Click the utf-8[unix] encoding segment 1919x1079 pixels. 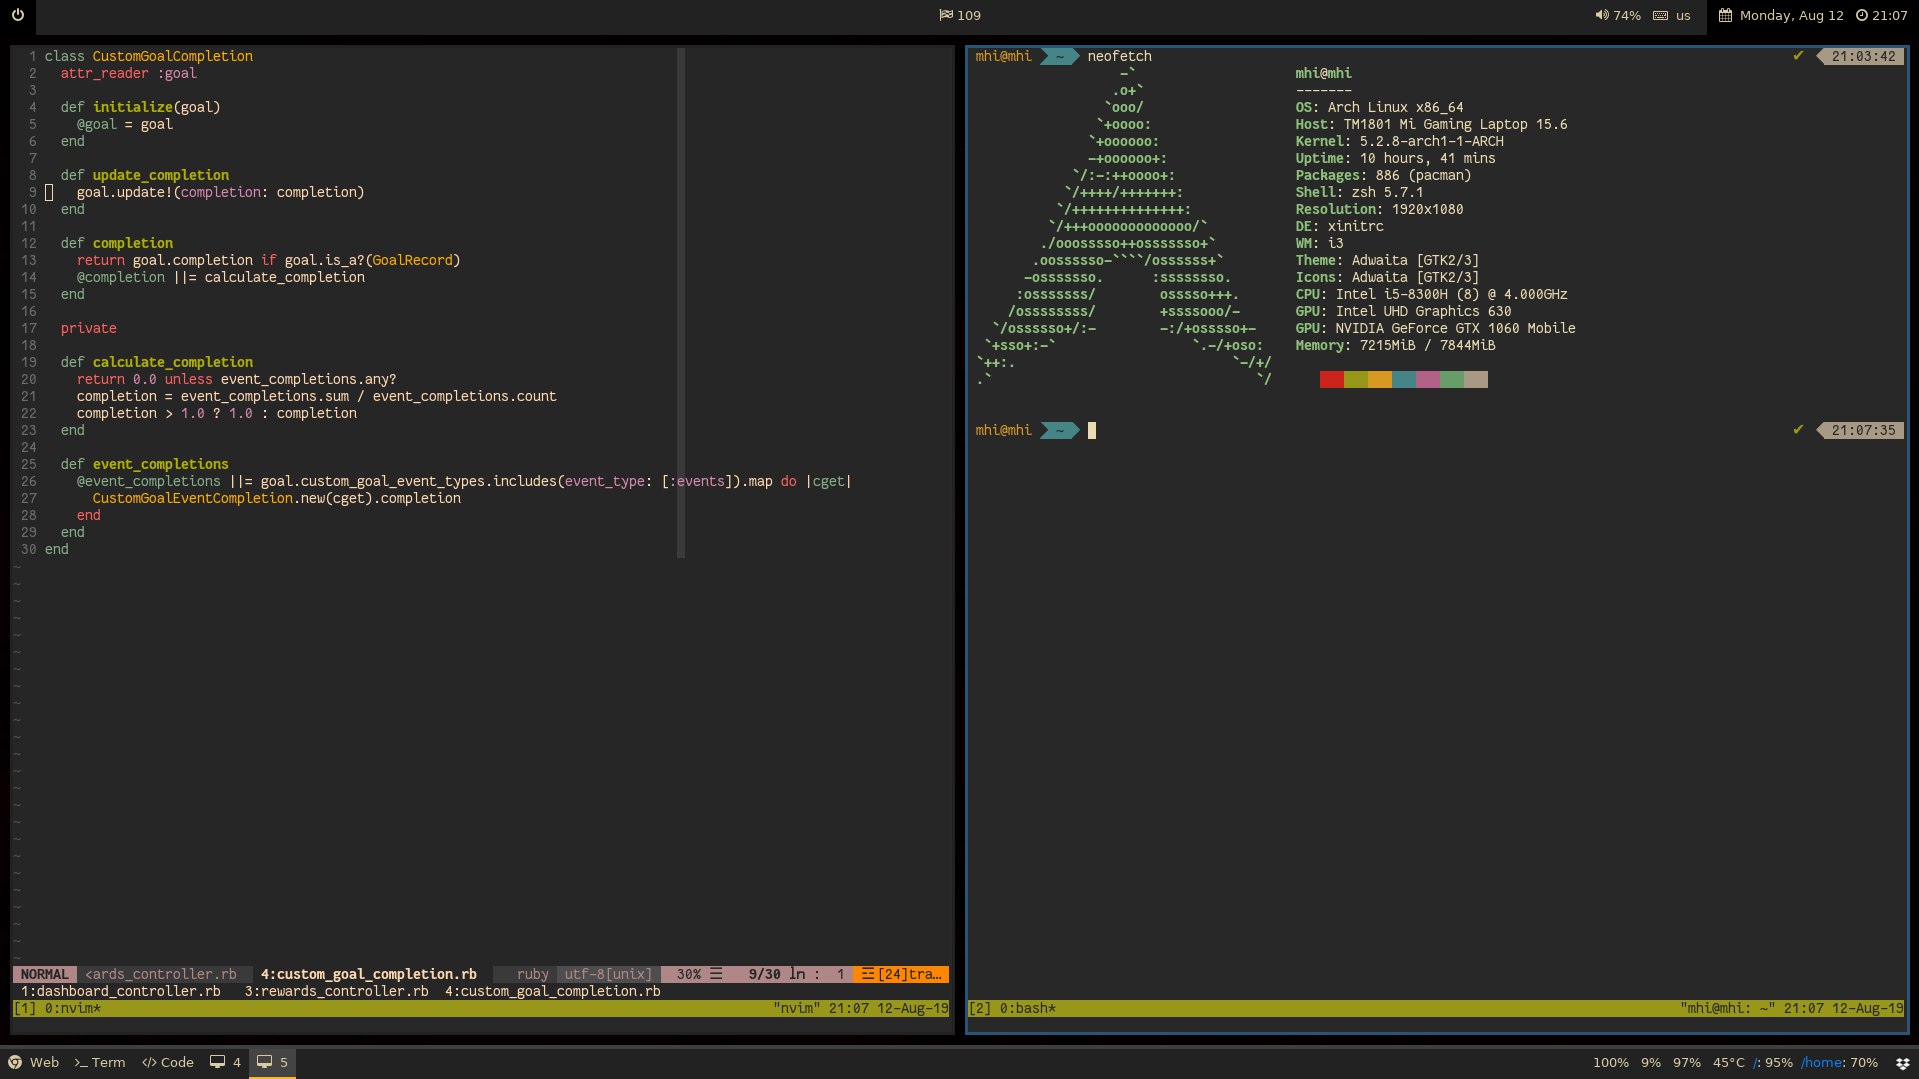[608, 974]
